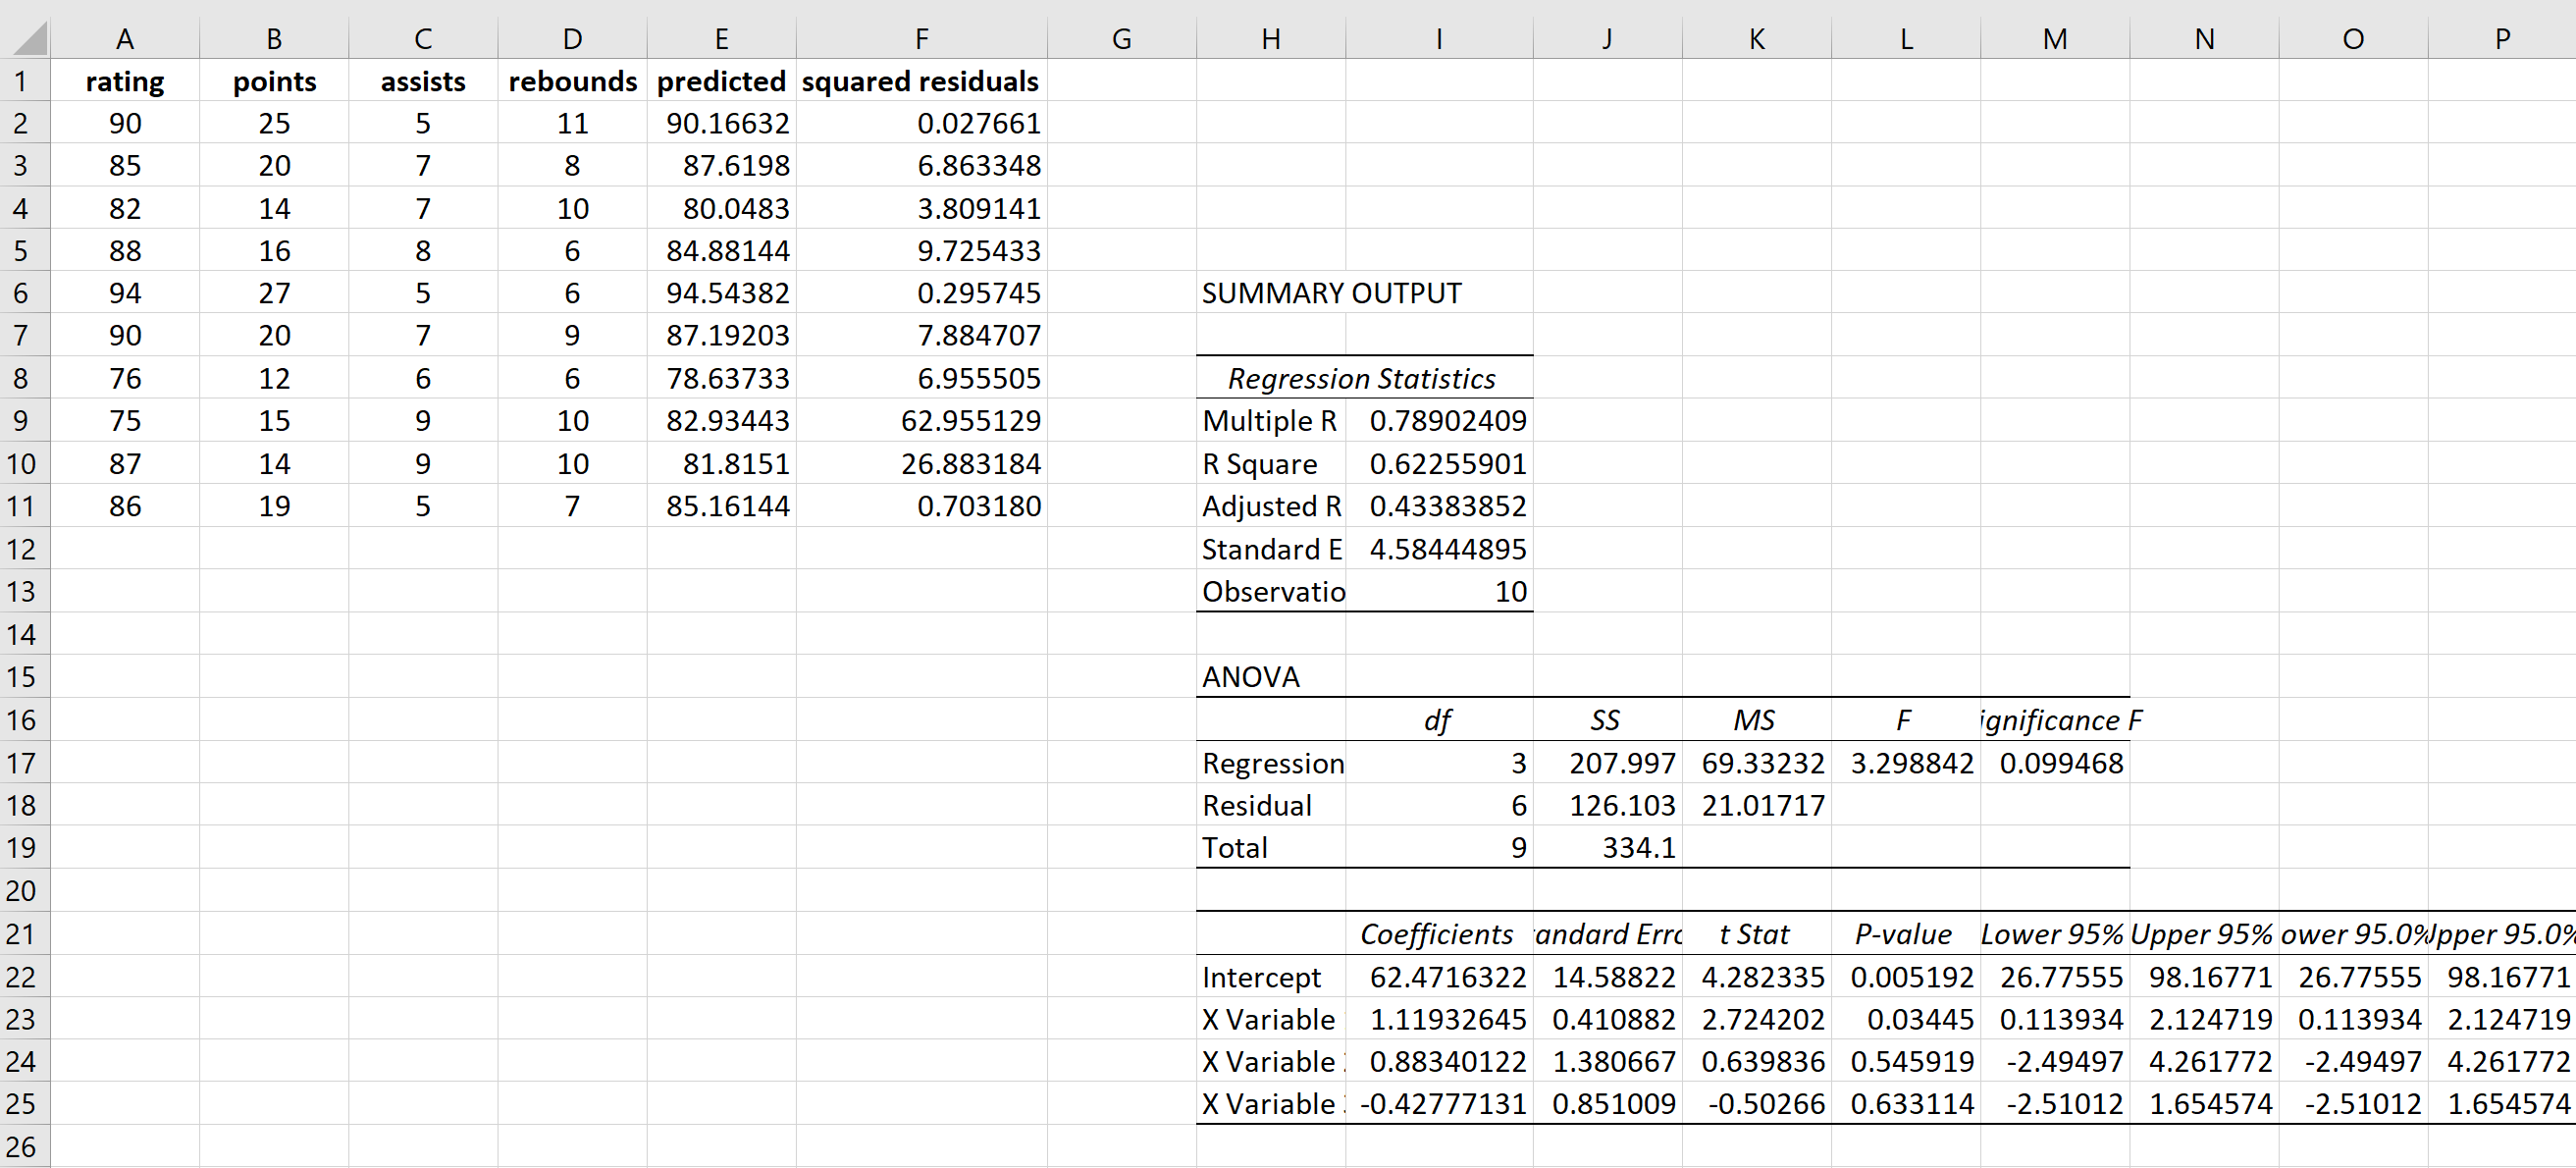2576x1168 pixels.
Task: Select column H header
Action: [x=1270, y=38]
